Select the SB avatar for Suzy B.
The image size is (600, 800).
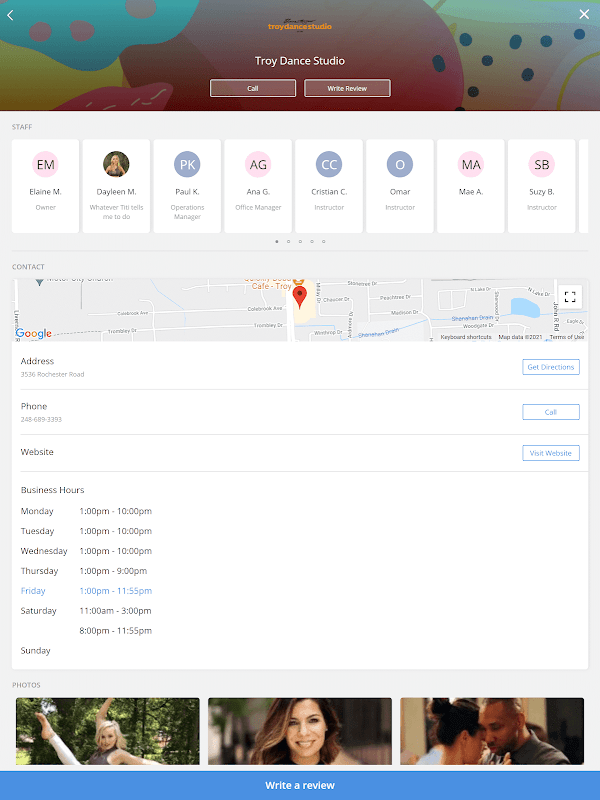coord(542,164)
